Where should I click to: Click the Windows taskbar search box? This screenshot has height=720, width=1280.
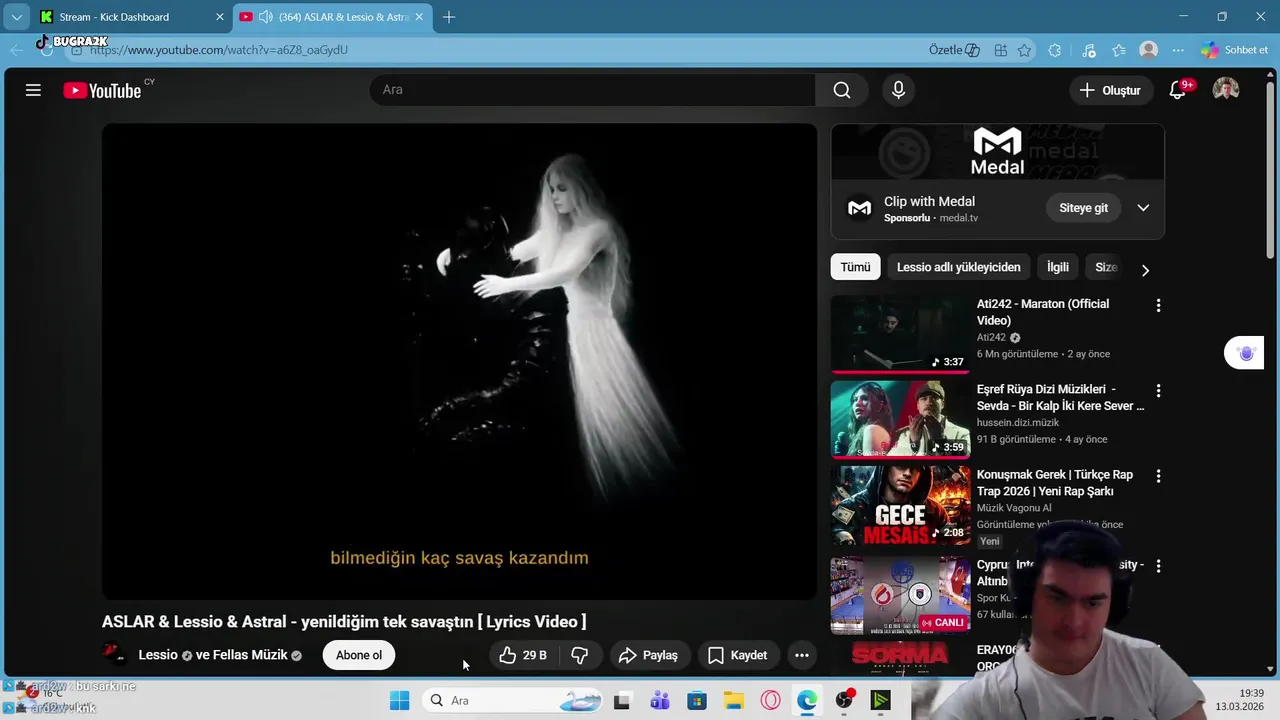coord(512,700)
